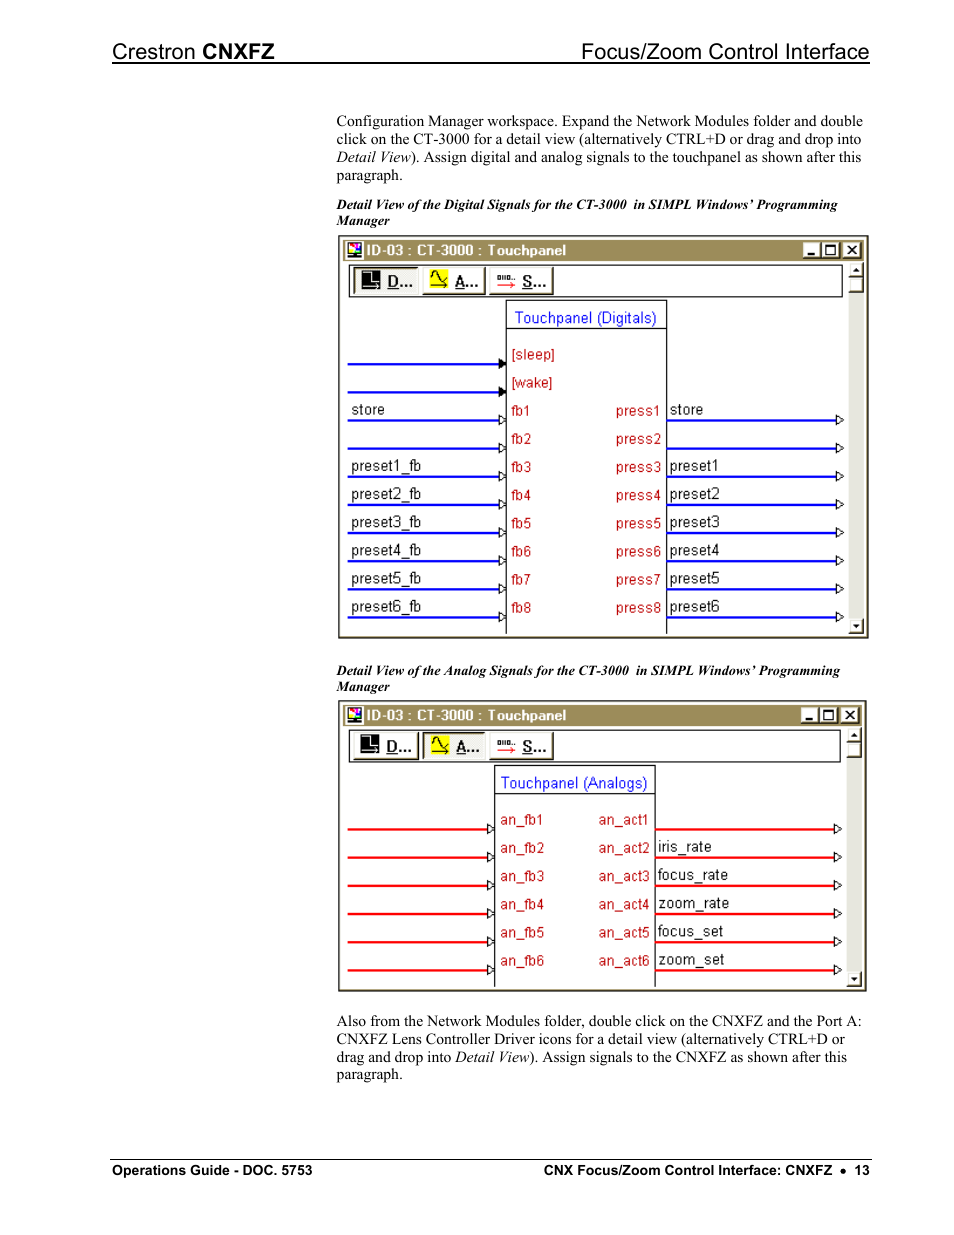Close the Analogs detail view window
This screenshot has height=1235, width=954.
[x=850, y=715]
